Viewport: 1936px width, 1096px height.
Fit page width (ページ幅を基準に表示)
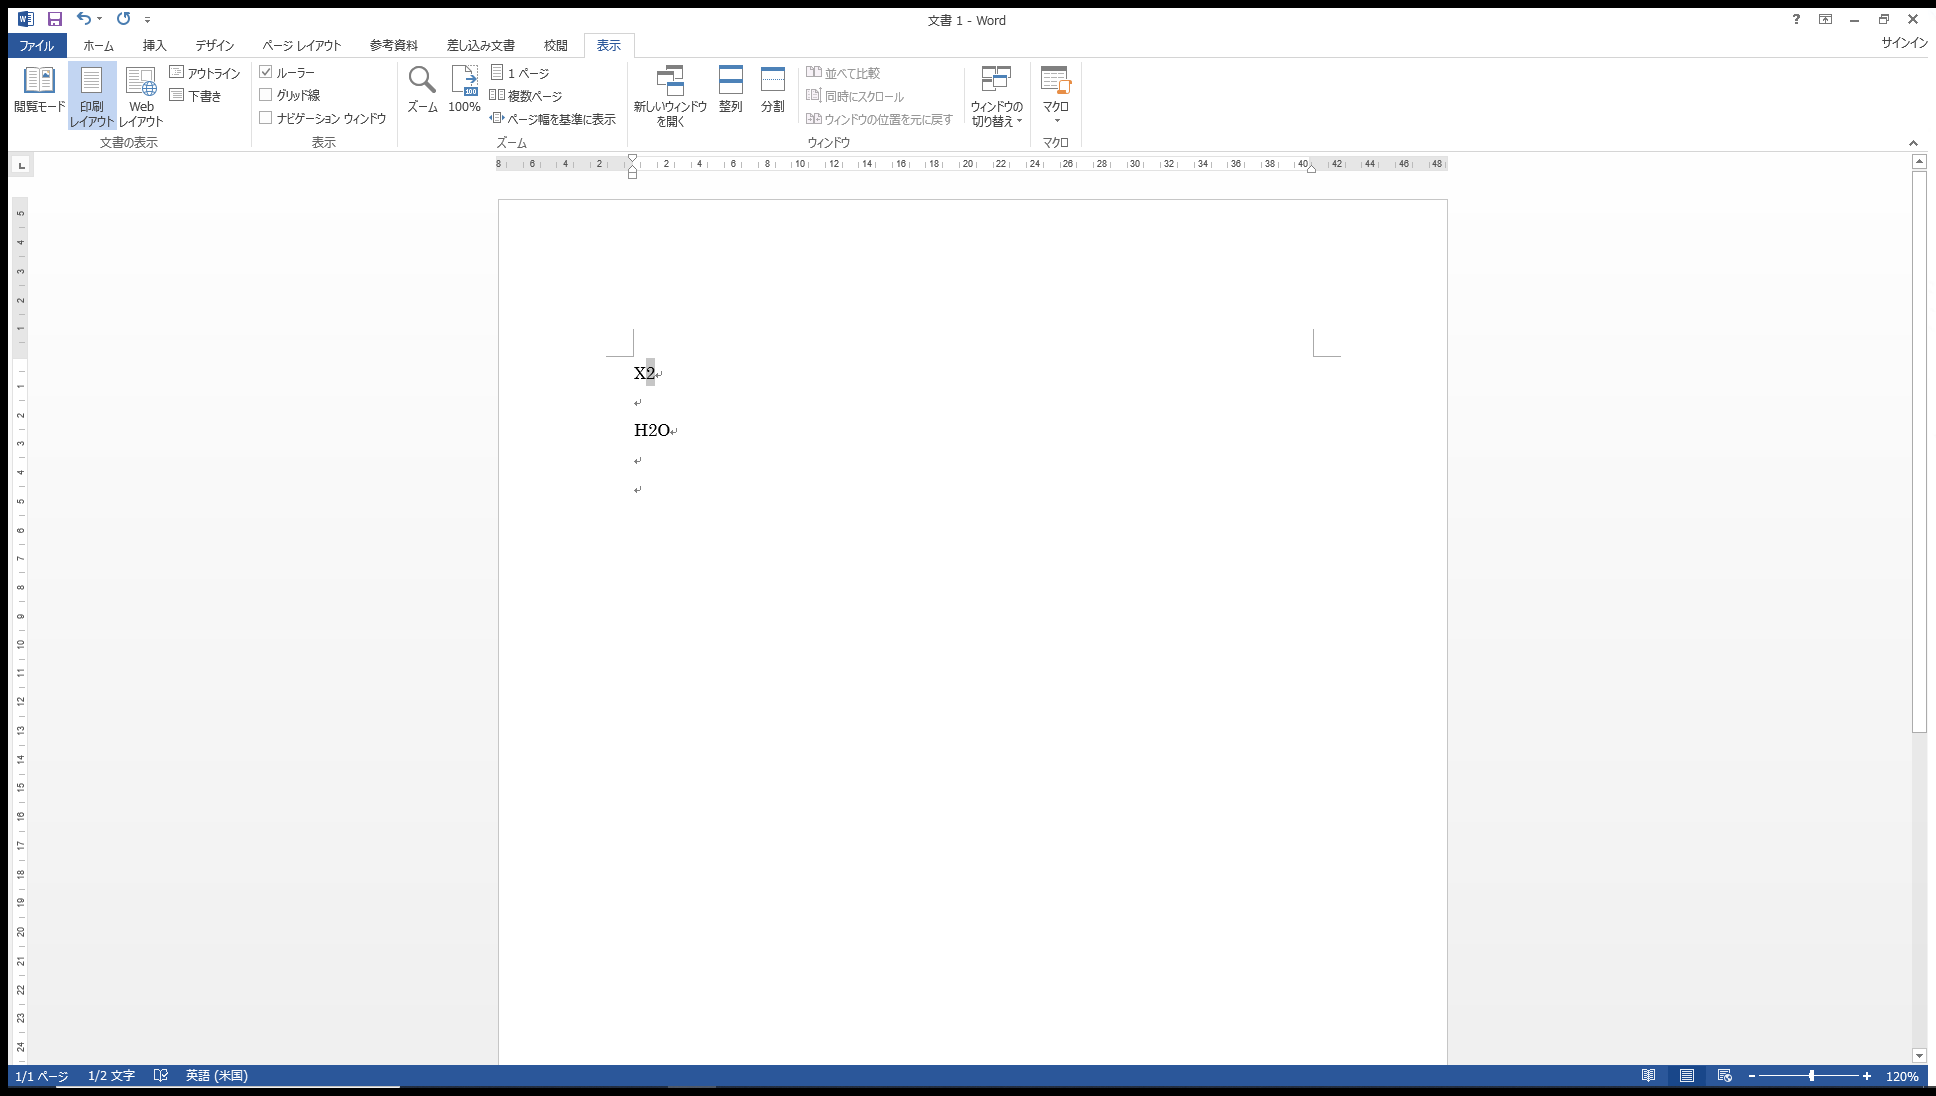coord(553,119)
